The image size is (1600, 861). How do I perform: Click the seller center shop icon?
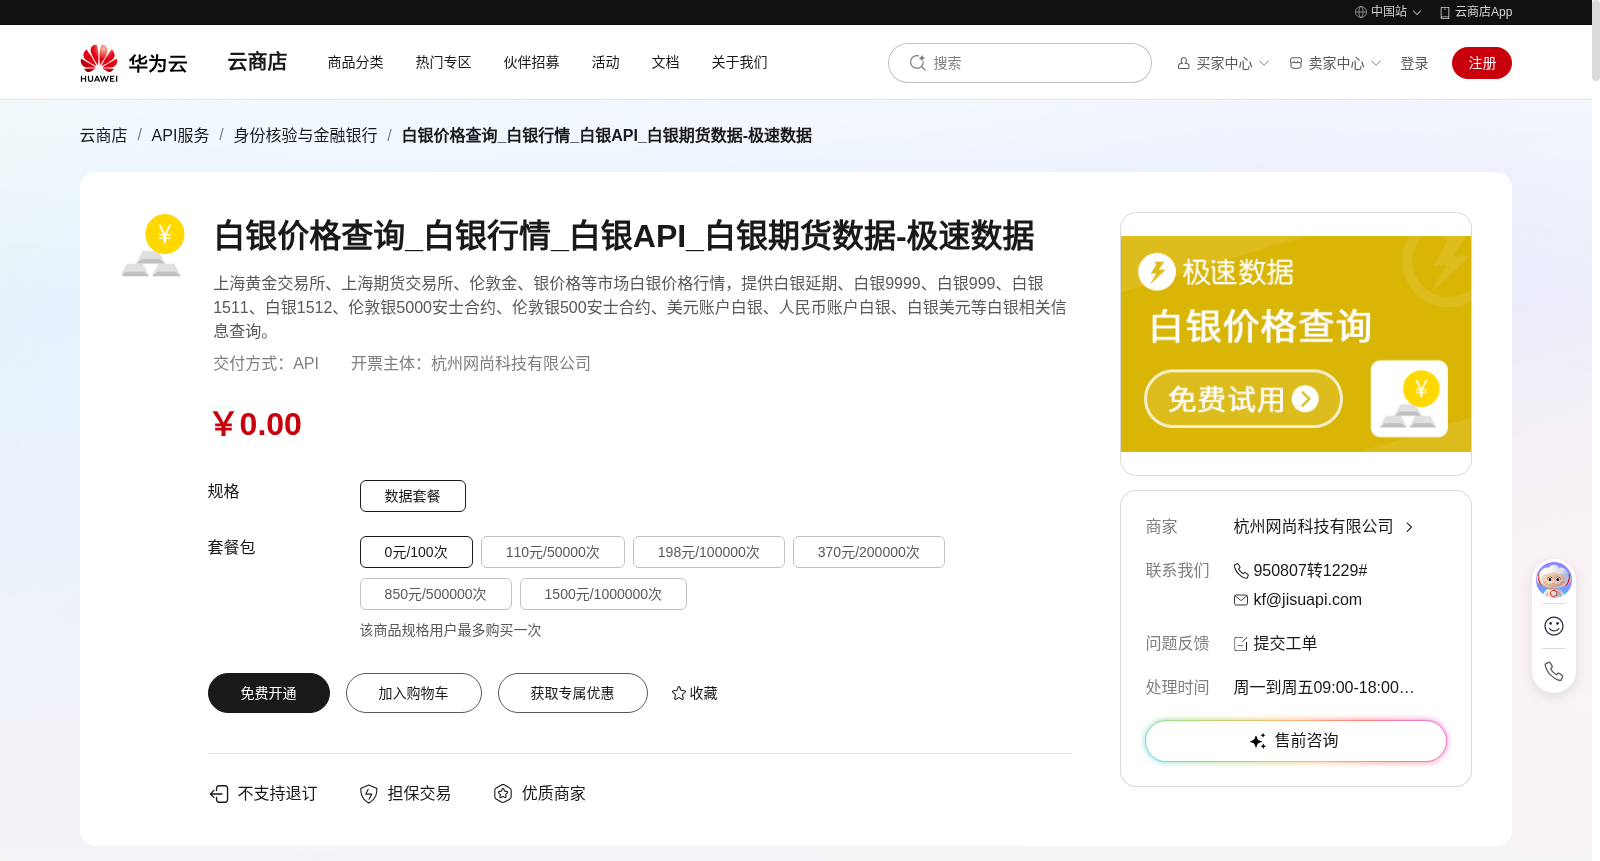click(1296, 63)
